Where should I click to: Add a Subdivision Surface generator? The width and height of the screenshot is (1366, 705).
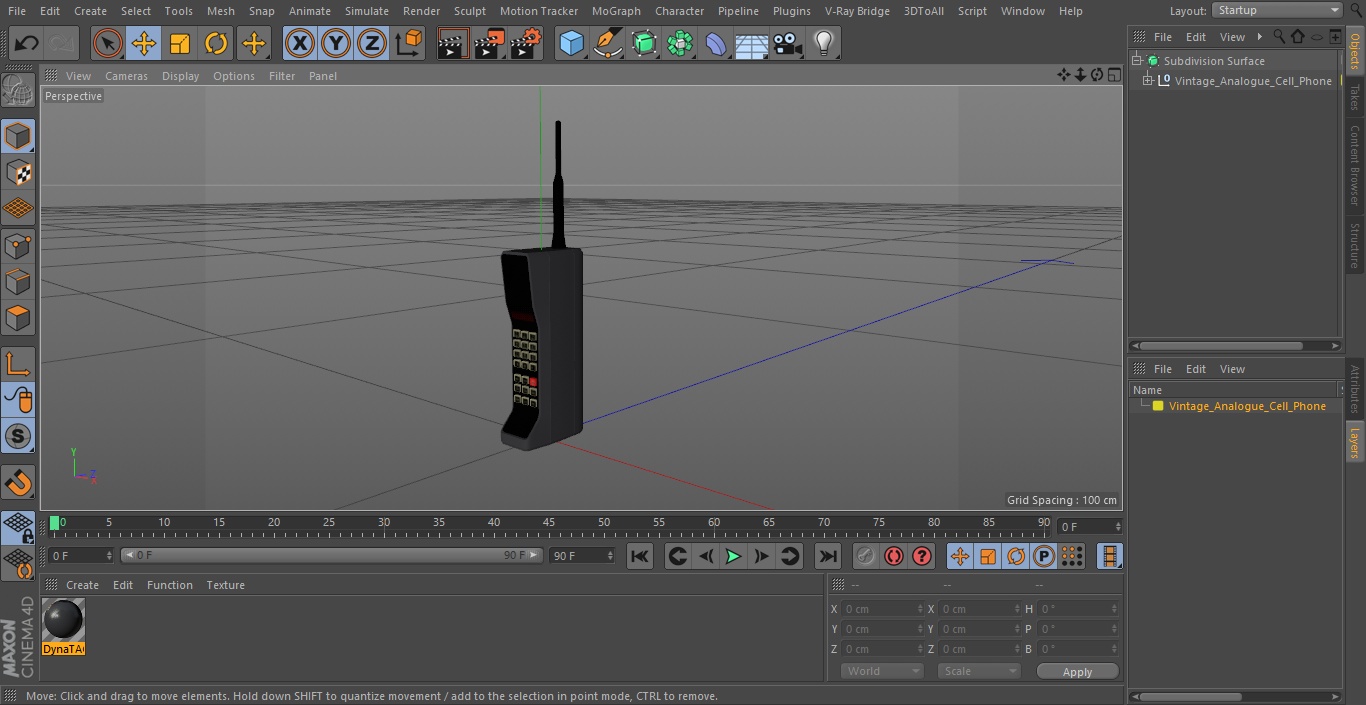click(x=644, y=43)
